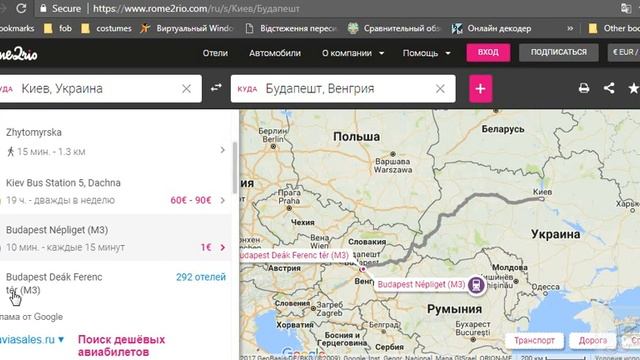Viewport: 640px width, 360px height.
Task: Print the route with printer icon
Action: pyautogui.click(x=584, y=88)
